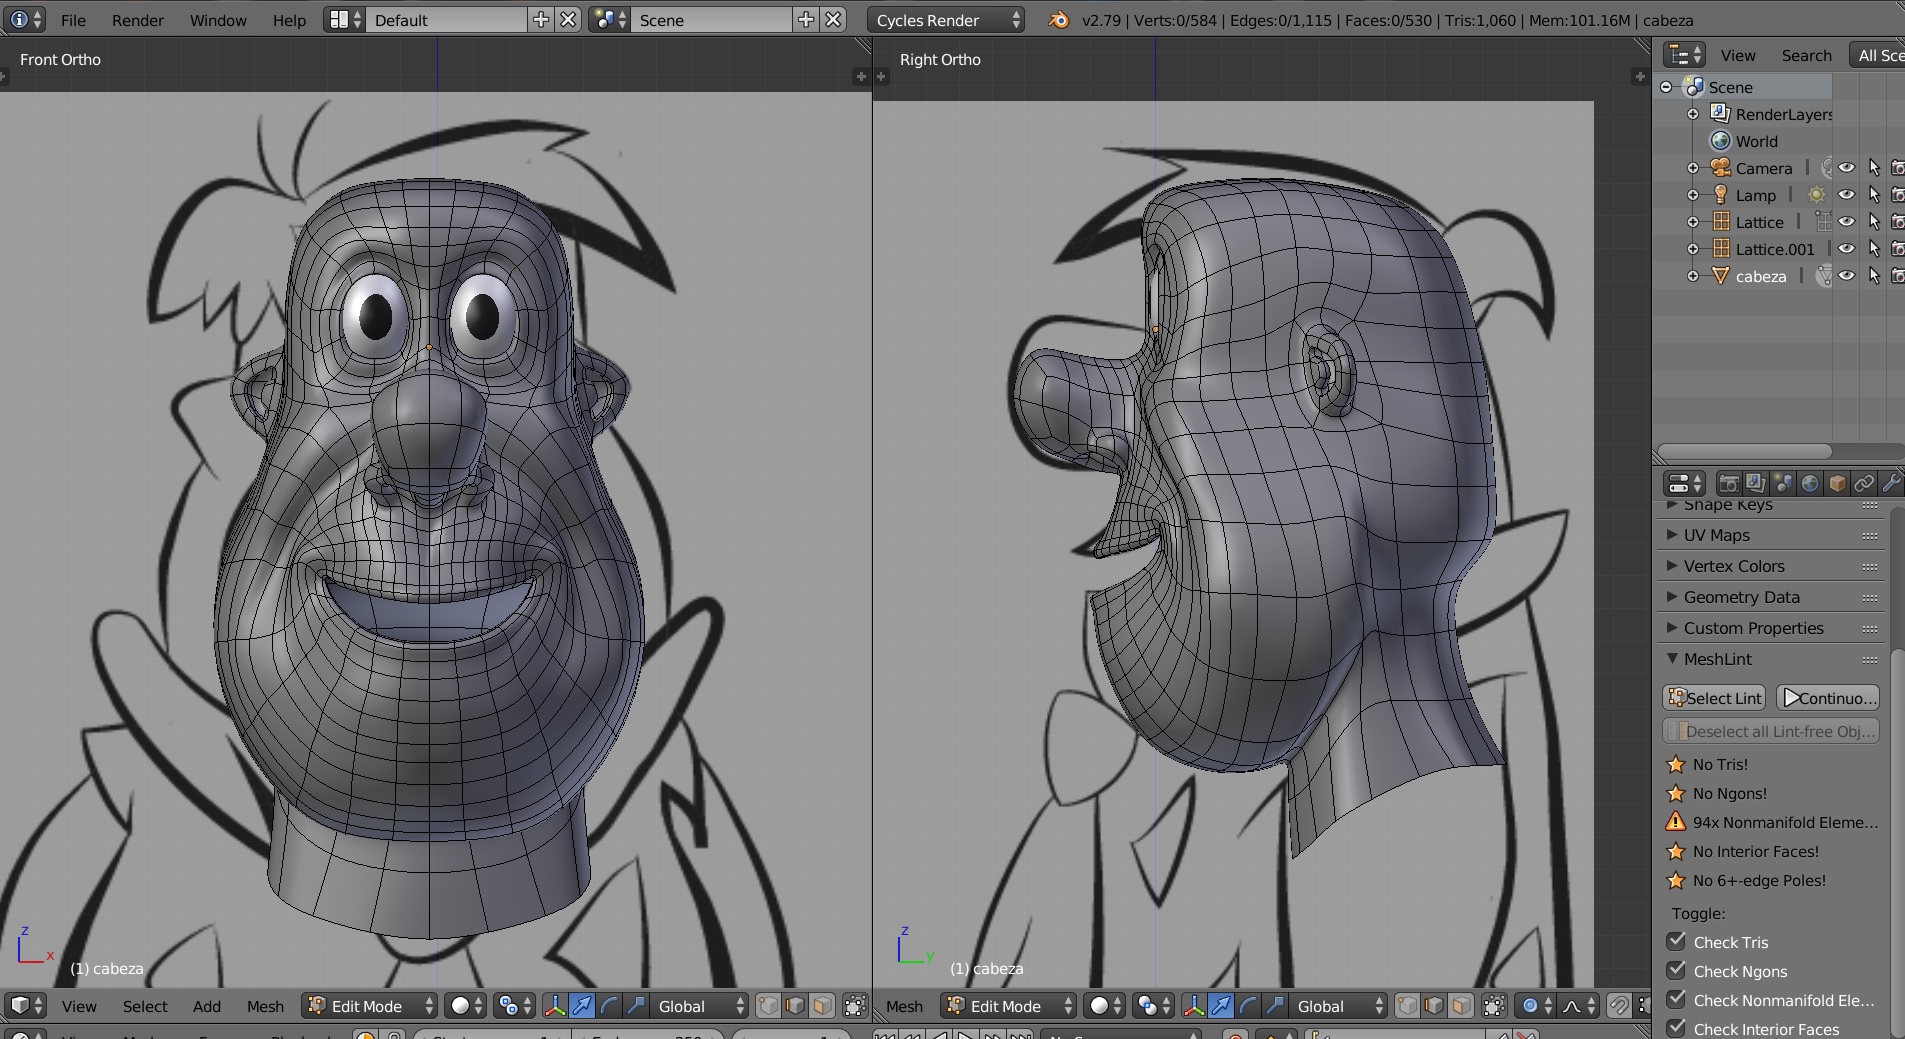
Task: Add a new scene with the plus icon
Action: point(806,20)
